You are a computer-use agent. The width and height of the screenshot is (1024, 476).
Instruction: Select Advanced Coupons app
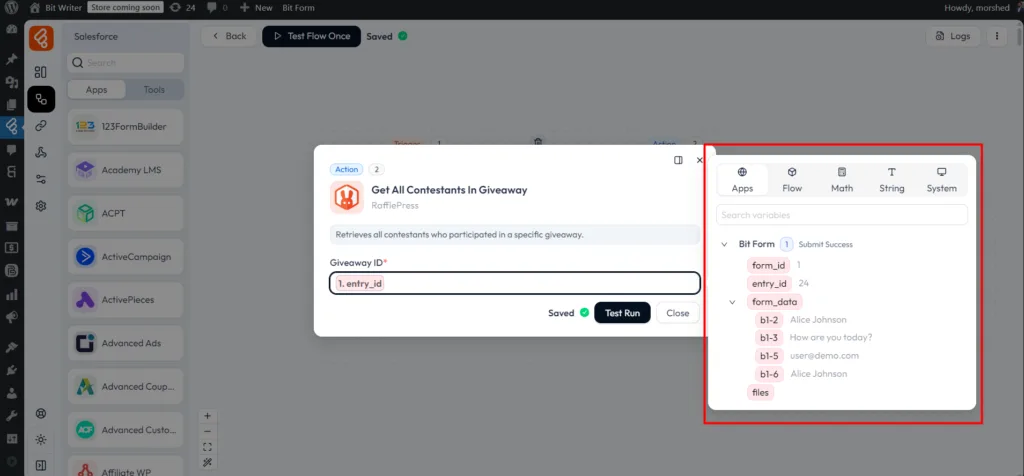[x=125, y=387]
